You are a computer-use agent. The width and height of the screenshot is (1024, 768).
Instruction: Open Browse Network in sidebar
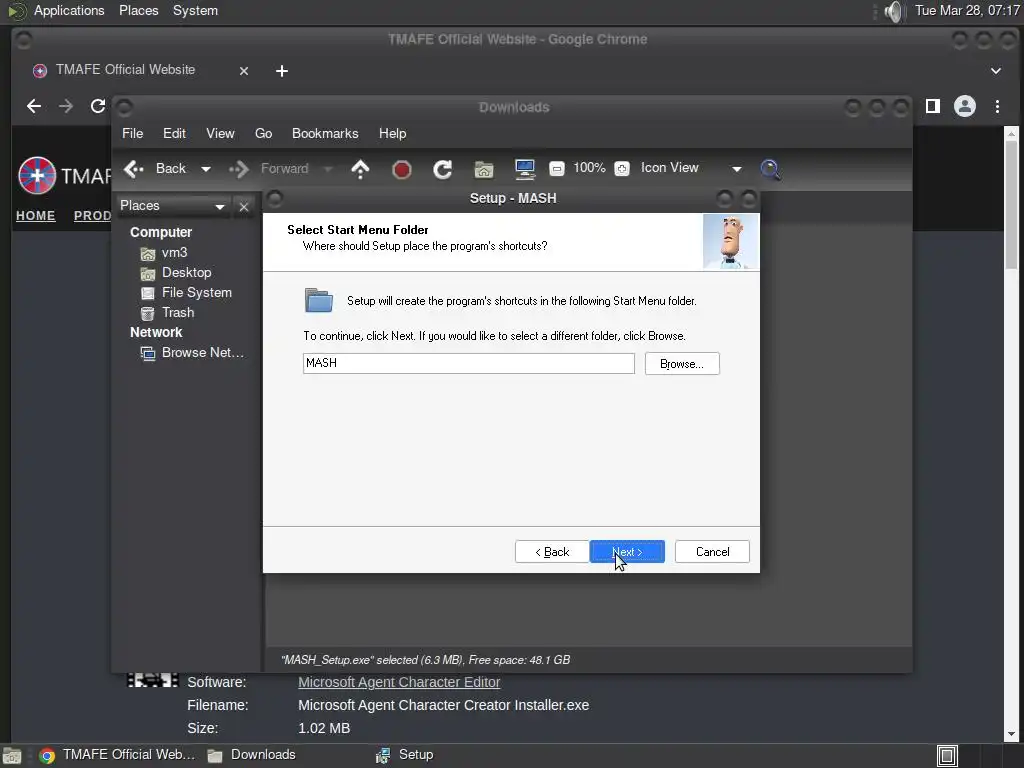click(202, 353)
